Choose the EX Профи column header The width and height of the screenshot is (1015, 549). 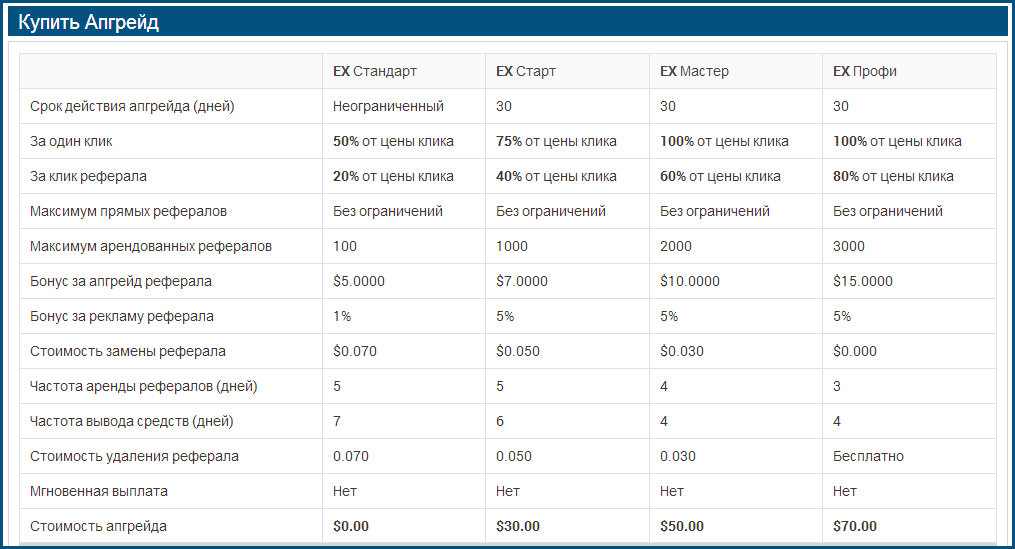point(865,71)
